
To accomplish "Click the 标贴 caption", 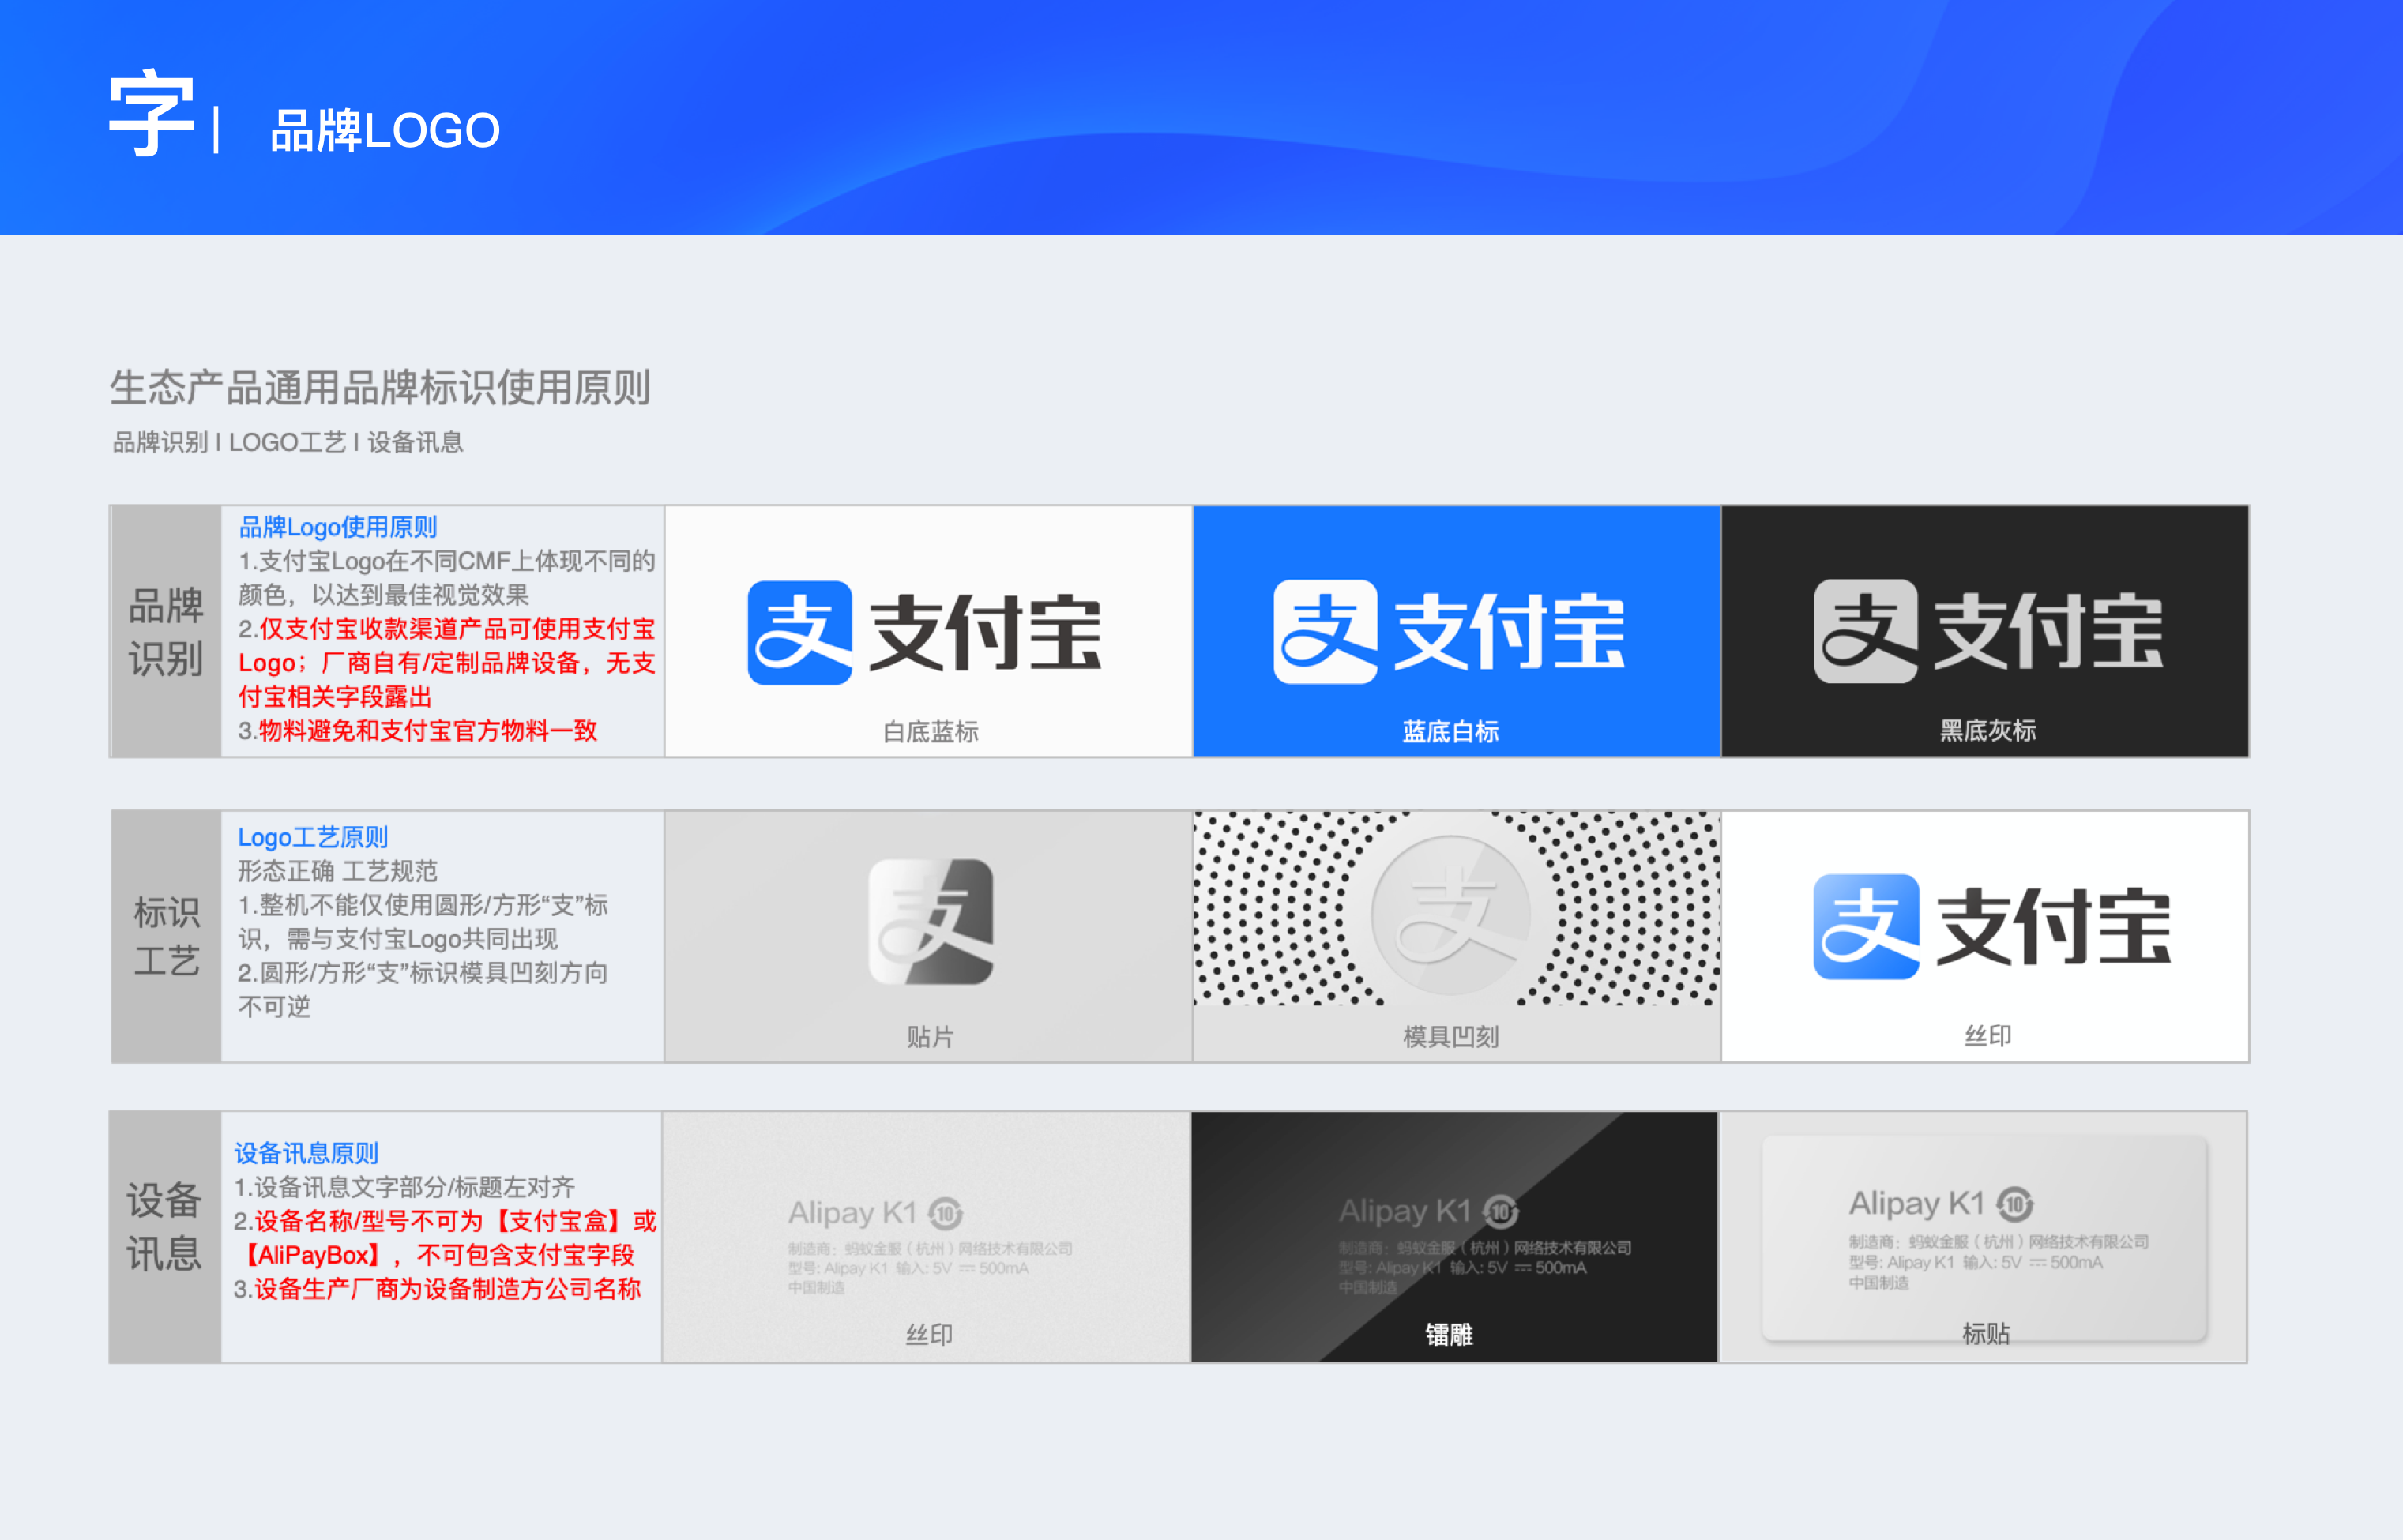I will (x=1985, y=1334).
